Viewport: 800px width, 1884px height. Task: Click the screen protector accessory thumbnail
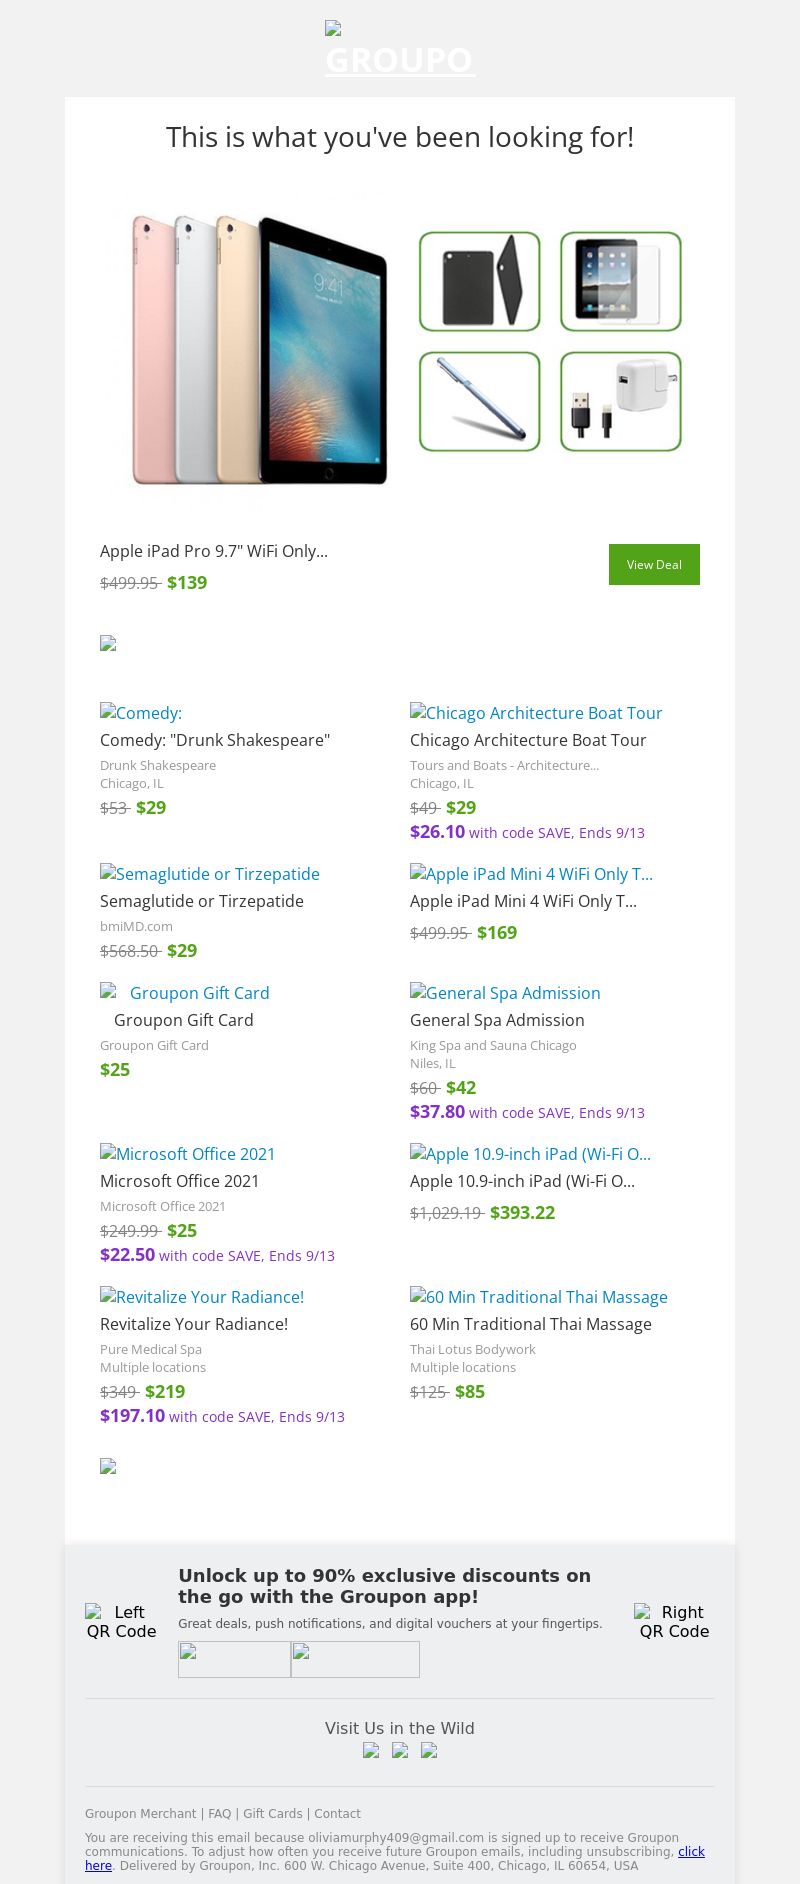coord(621,282)
